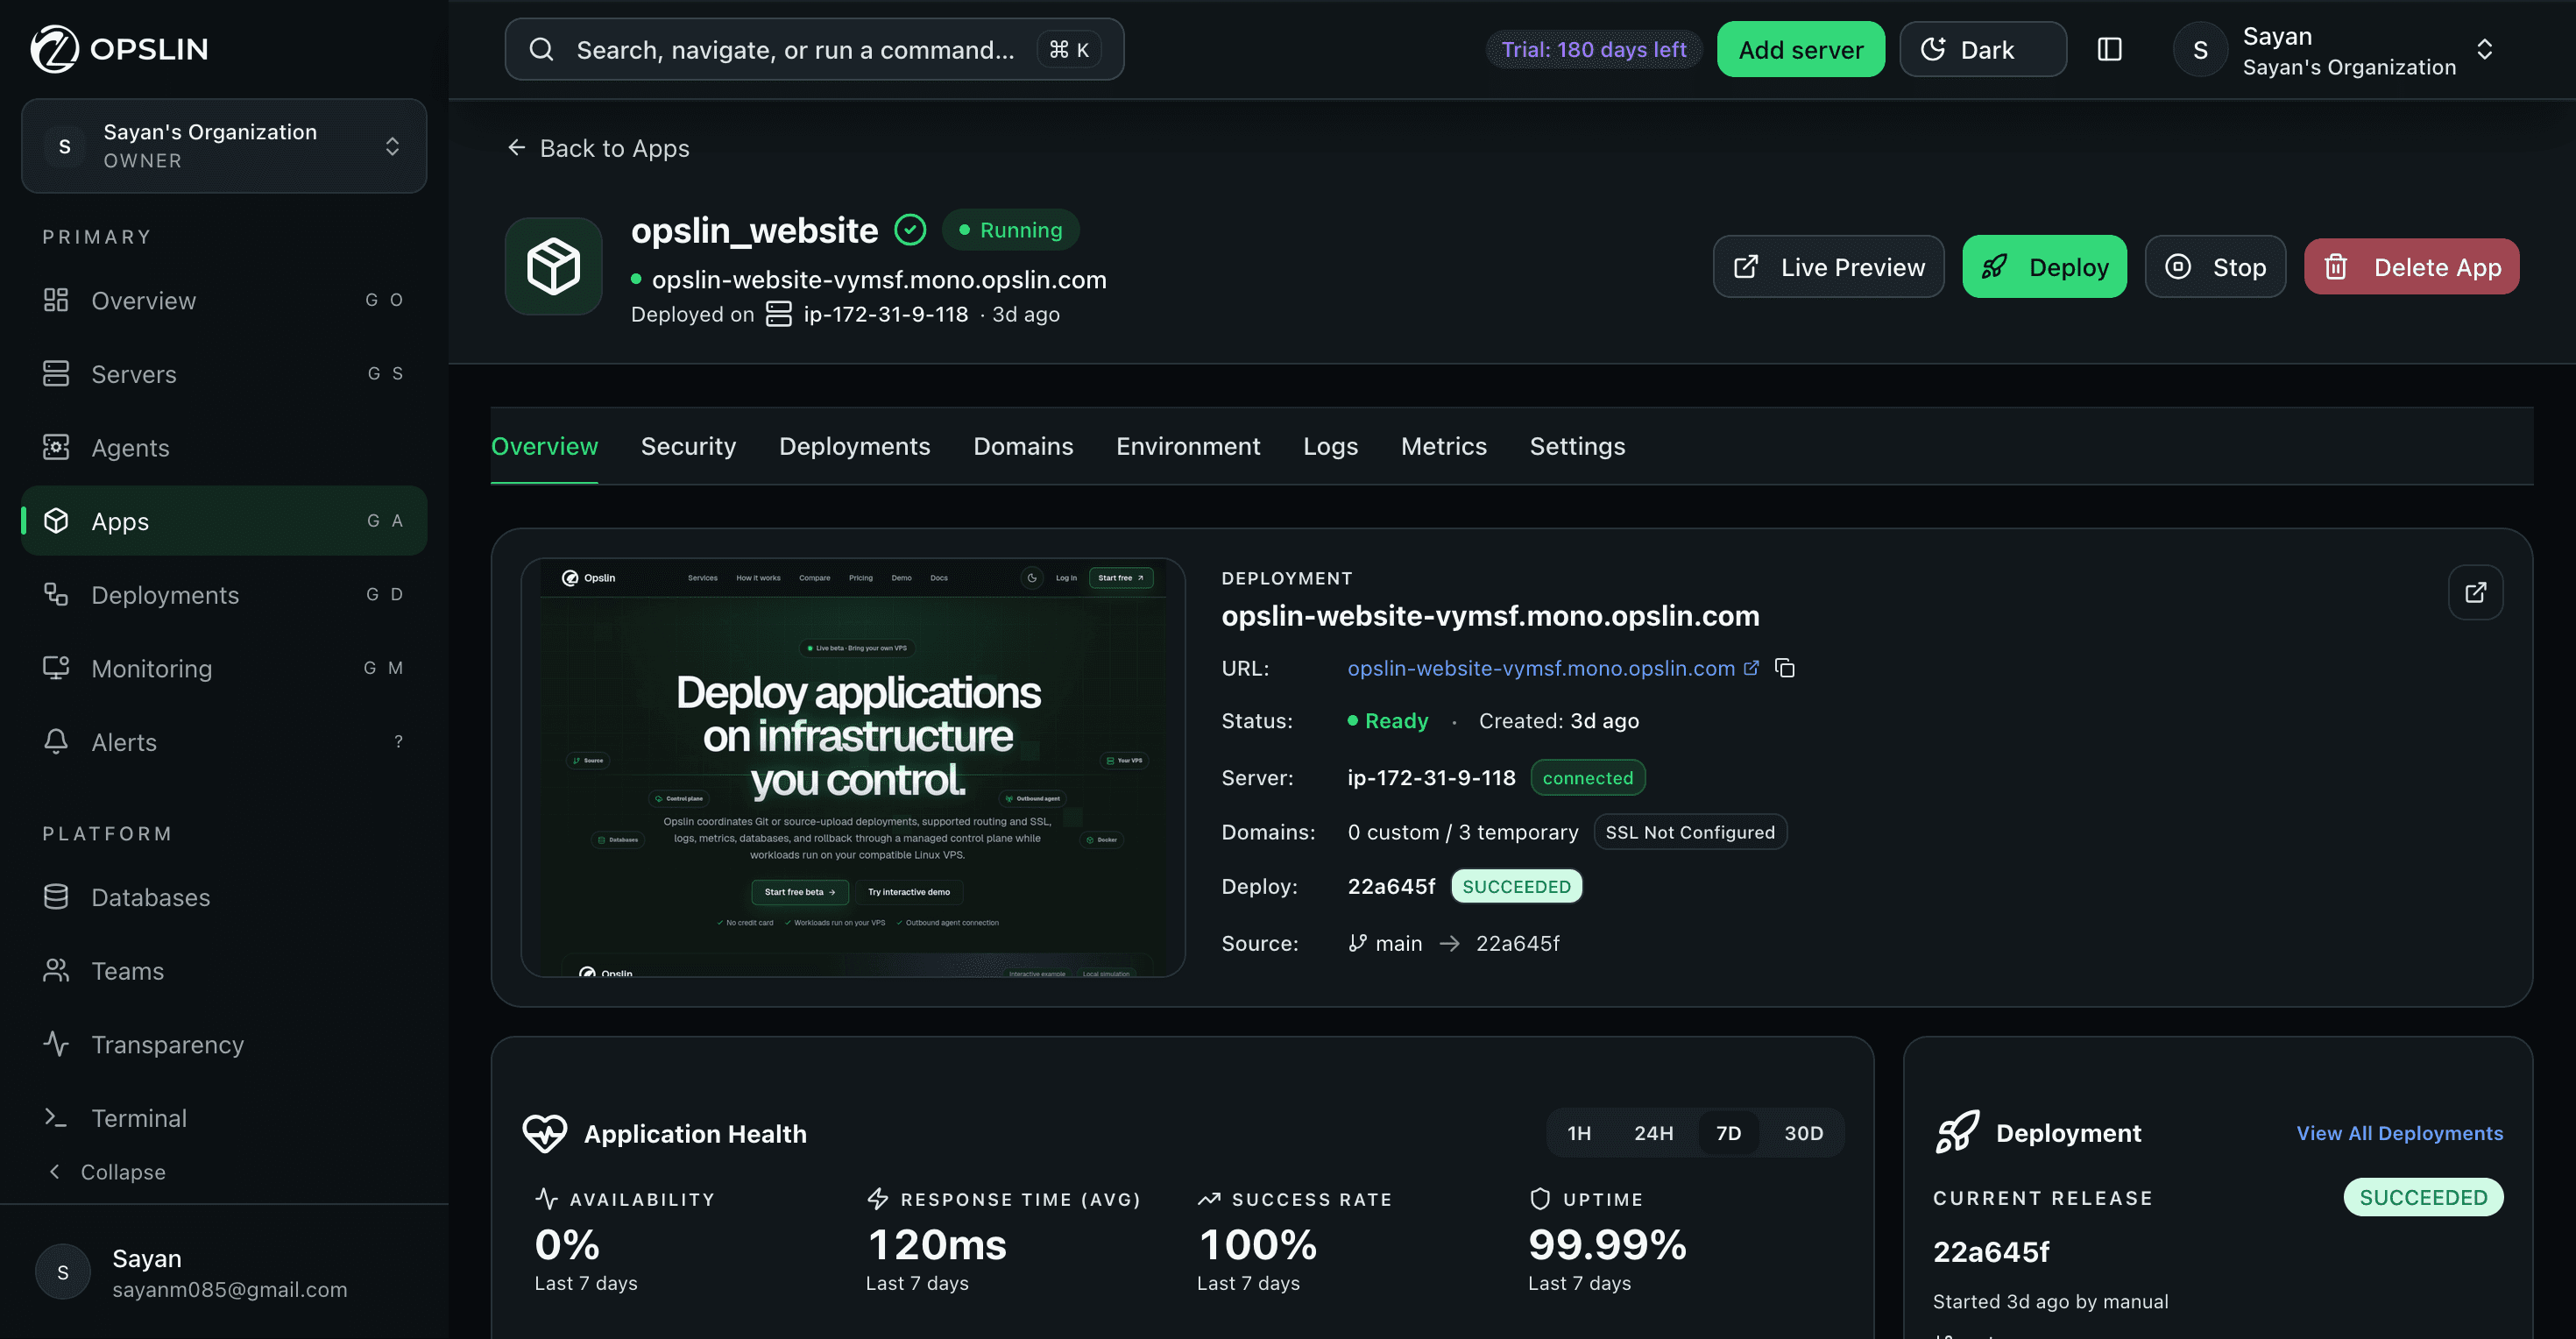This screenshot has width=2576, height=1339.
Task: Click the Sayan avatar in sidebar footer
Action: [x=63, y=1272]
